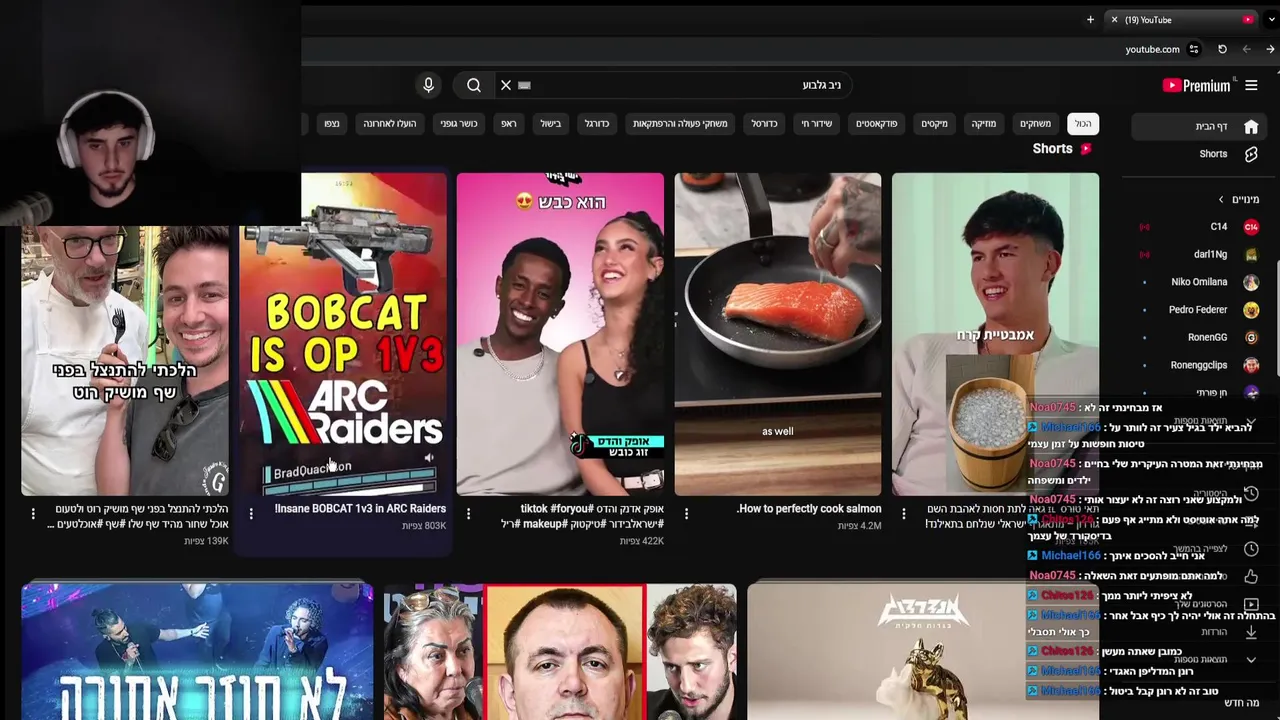Click the home icon next to דף הבית
Screen dimensions: 1280x720
coord(1251,127)
